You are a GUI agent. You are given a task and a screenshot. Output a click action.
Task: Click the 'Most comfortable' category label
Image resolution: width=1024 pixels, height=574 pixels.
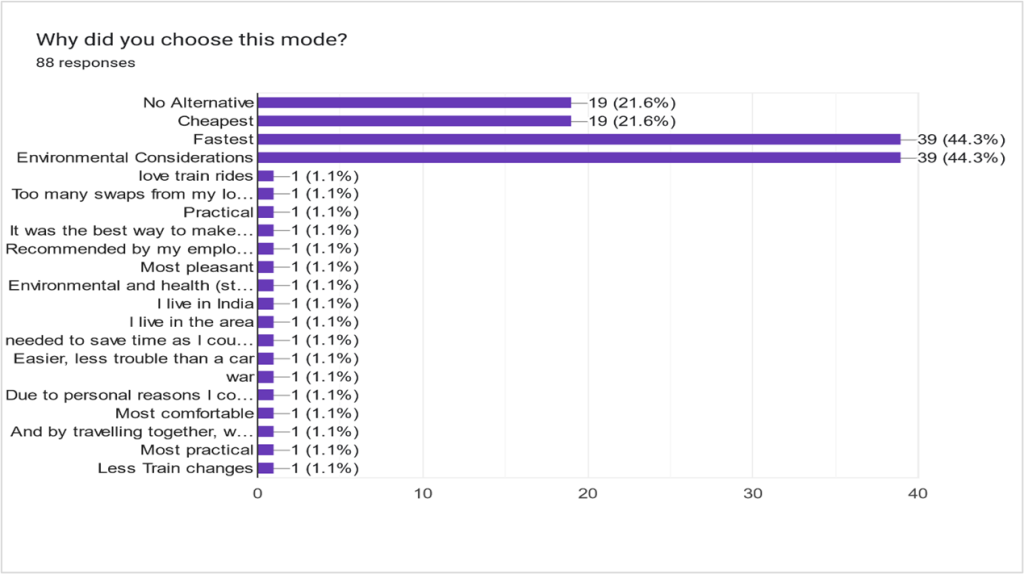[x=184, y=413]
